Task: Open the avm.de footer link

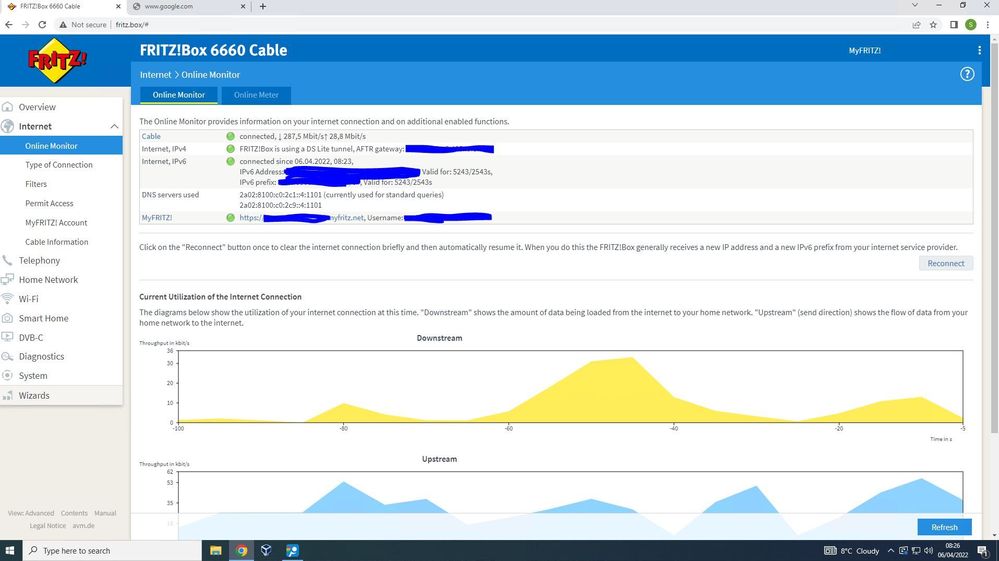Action: coord(83,526)
